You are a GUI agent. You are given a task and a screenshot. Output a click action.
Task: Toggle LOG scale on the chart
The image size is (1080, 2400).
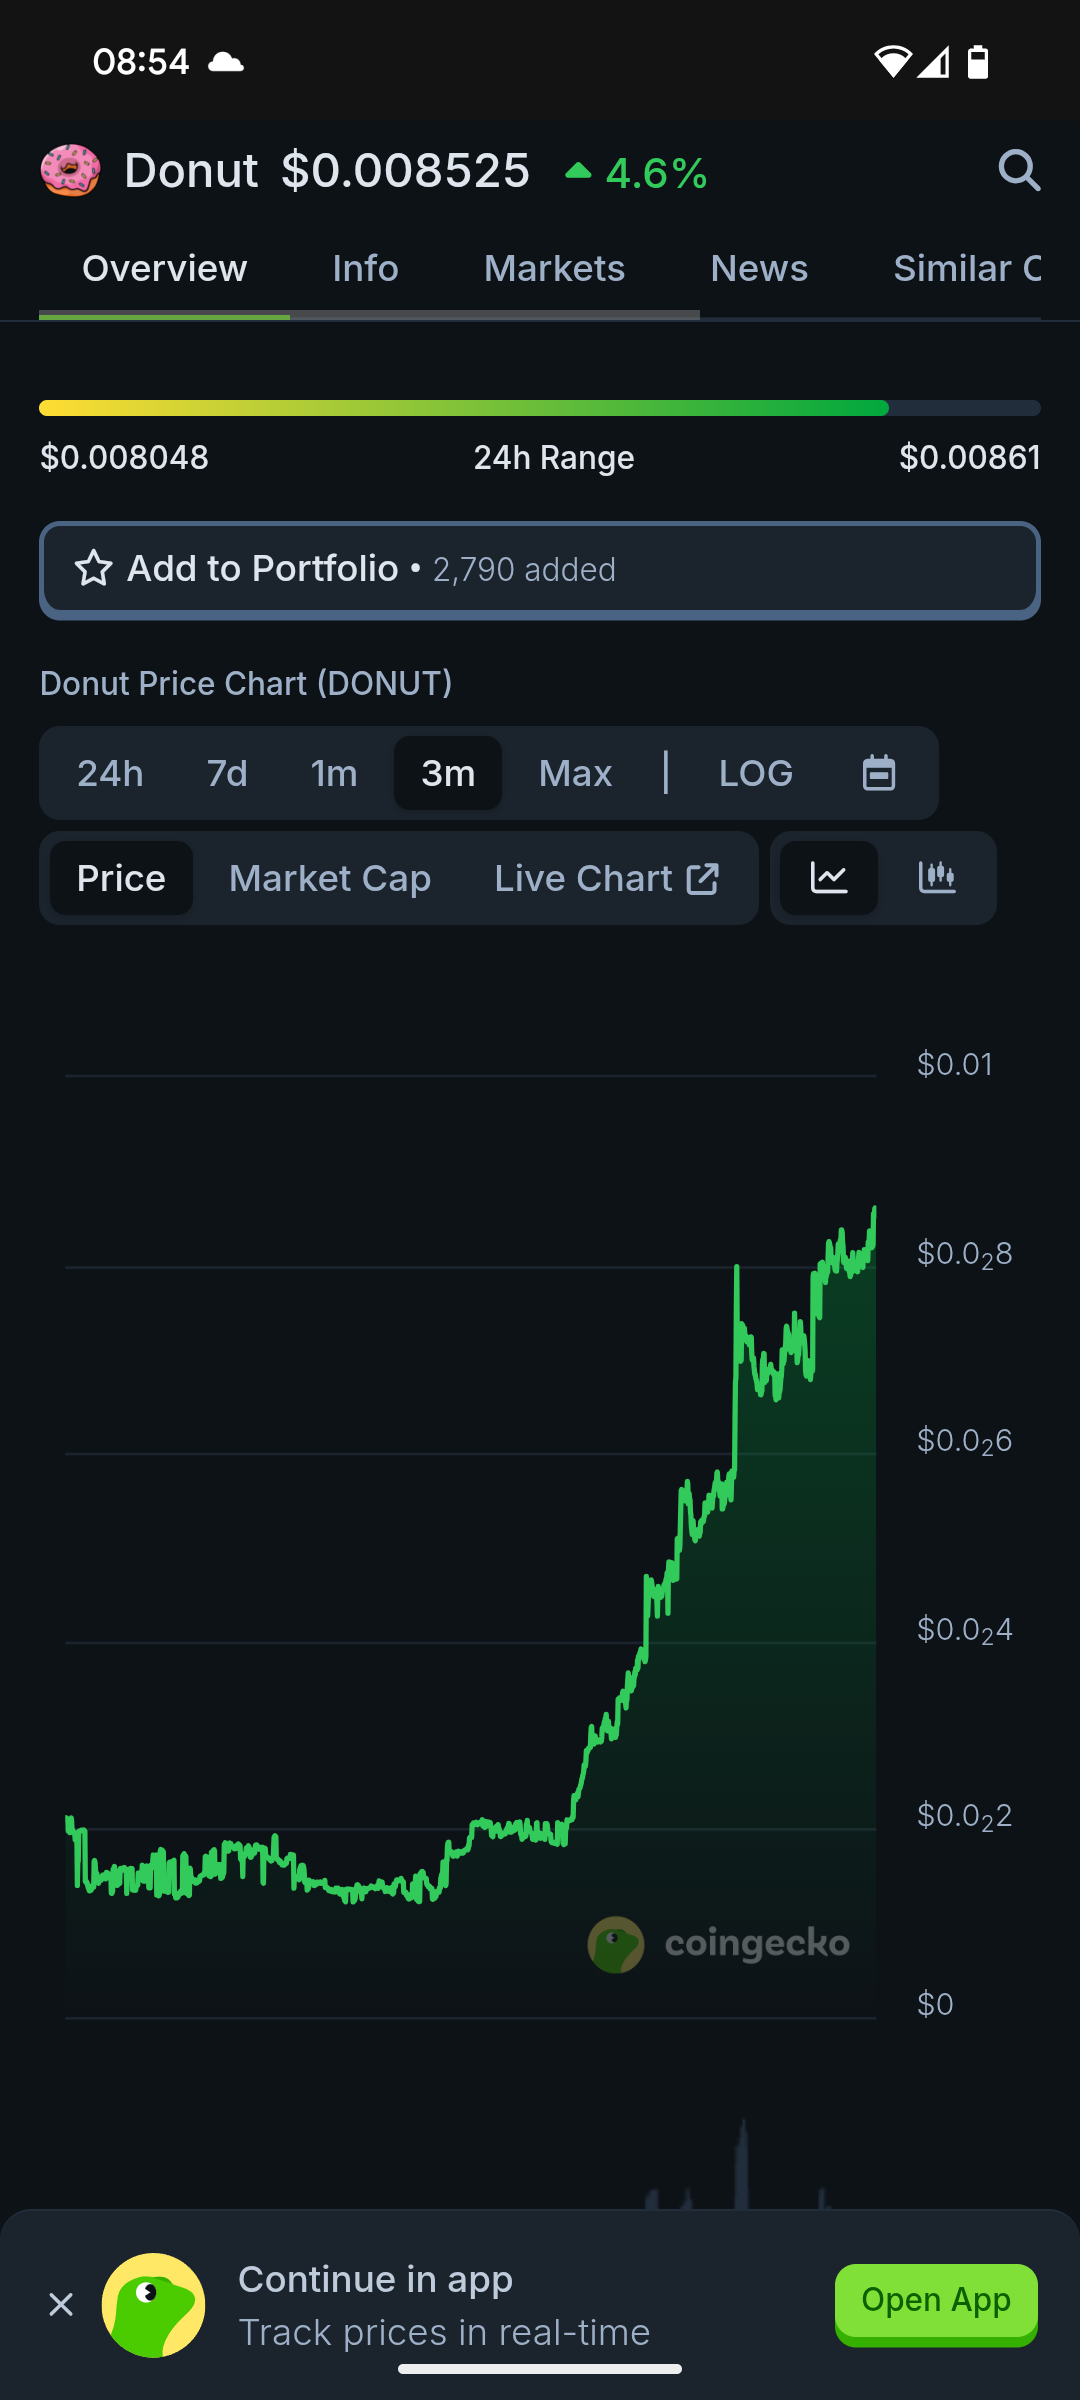[756, 773]
